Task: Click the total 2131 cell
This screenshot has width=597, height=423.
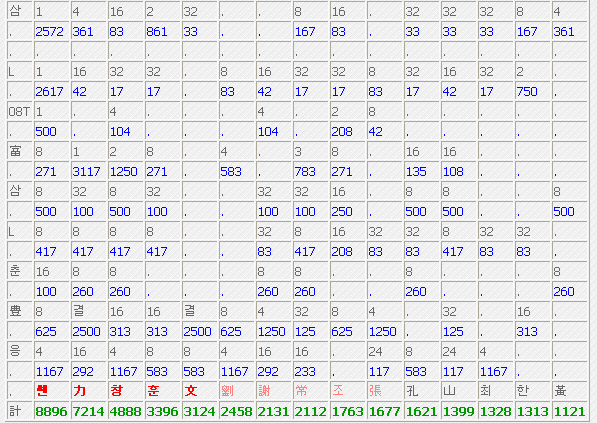Action: (x=273, y=412)
